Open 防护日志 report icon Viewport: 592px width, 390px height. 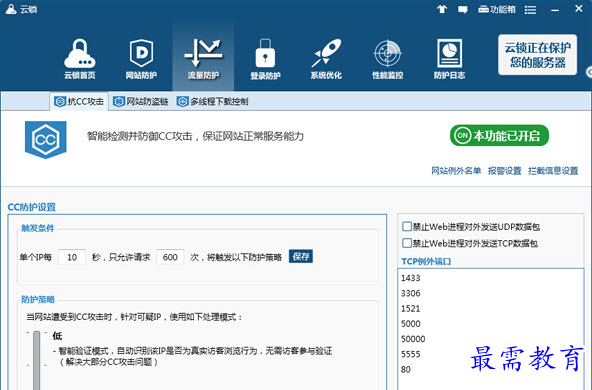point(449,59)
